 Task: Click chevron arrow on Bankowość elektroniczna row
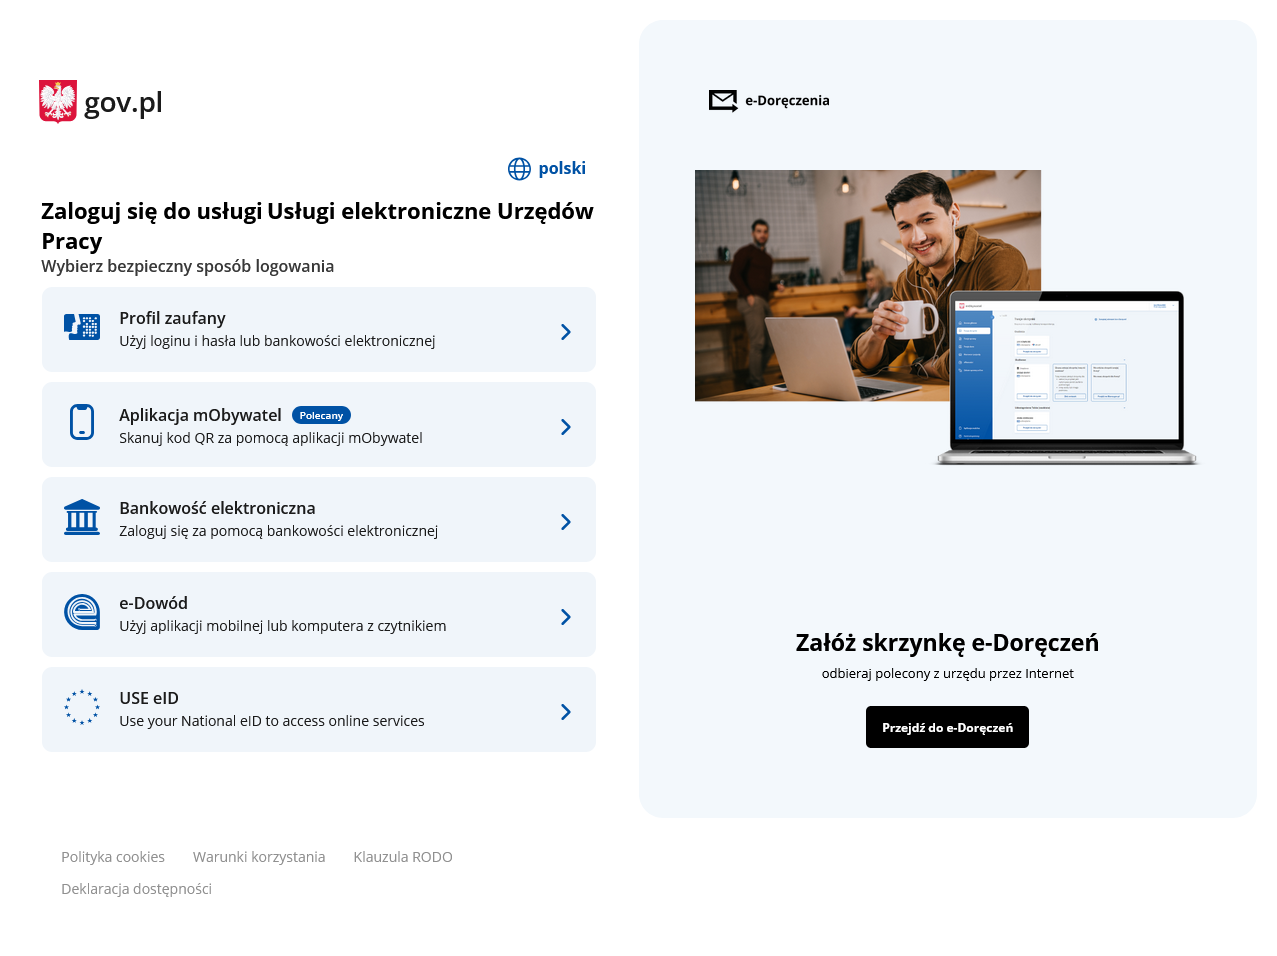[x=566, y=522]
